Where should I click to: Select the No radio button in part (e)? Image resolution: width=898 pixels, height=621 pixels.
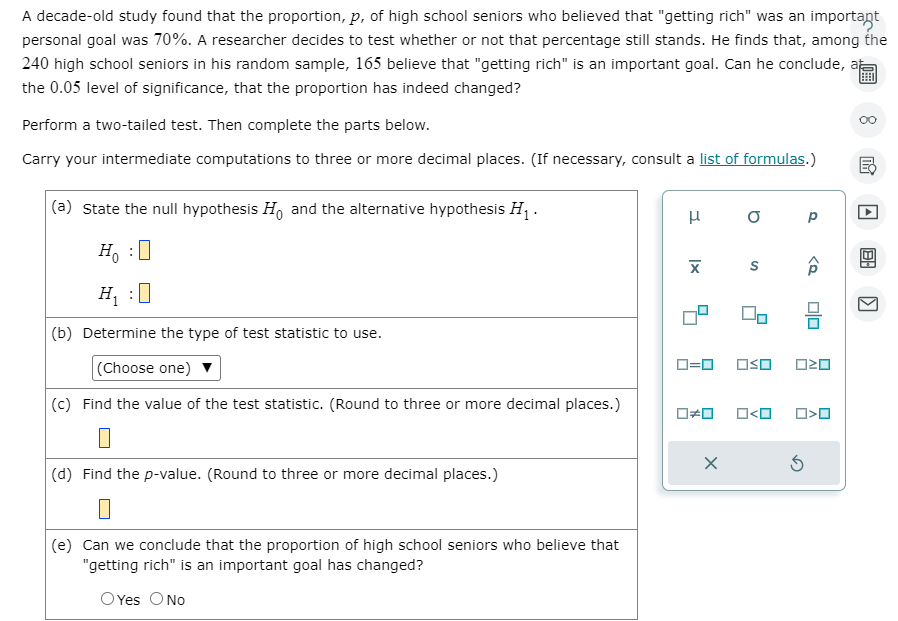pos(156,599)
